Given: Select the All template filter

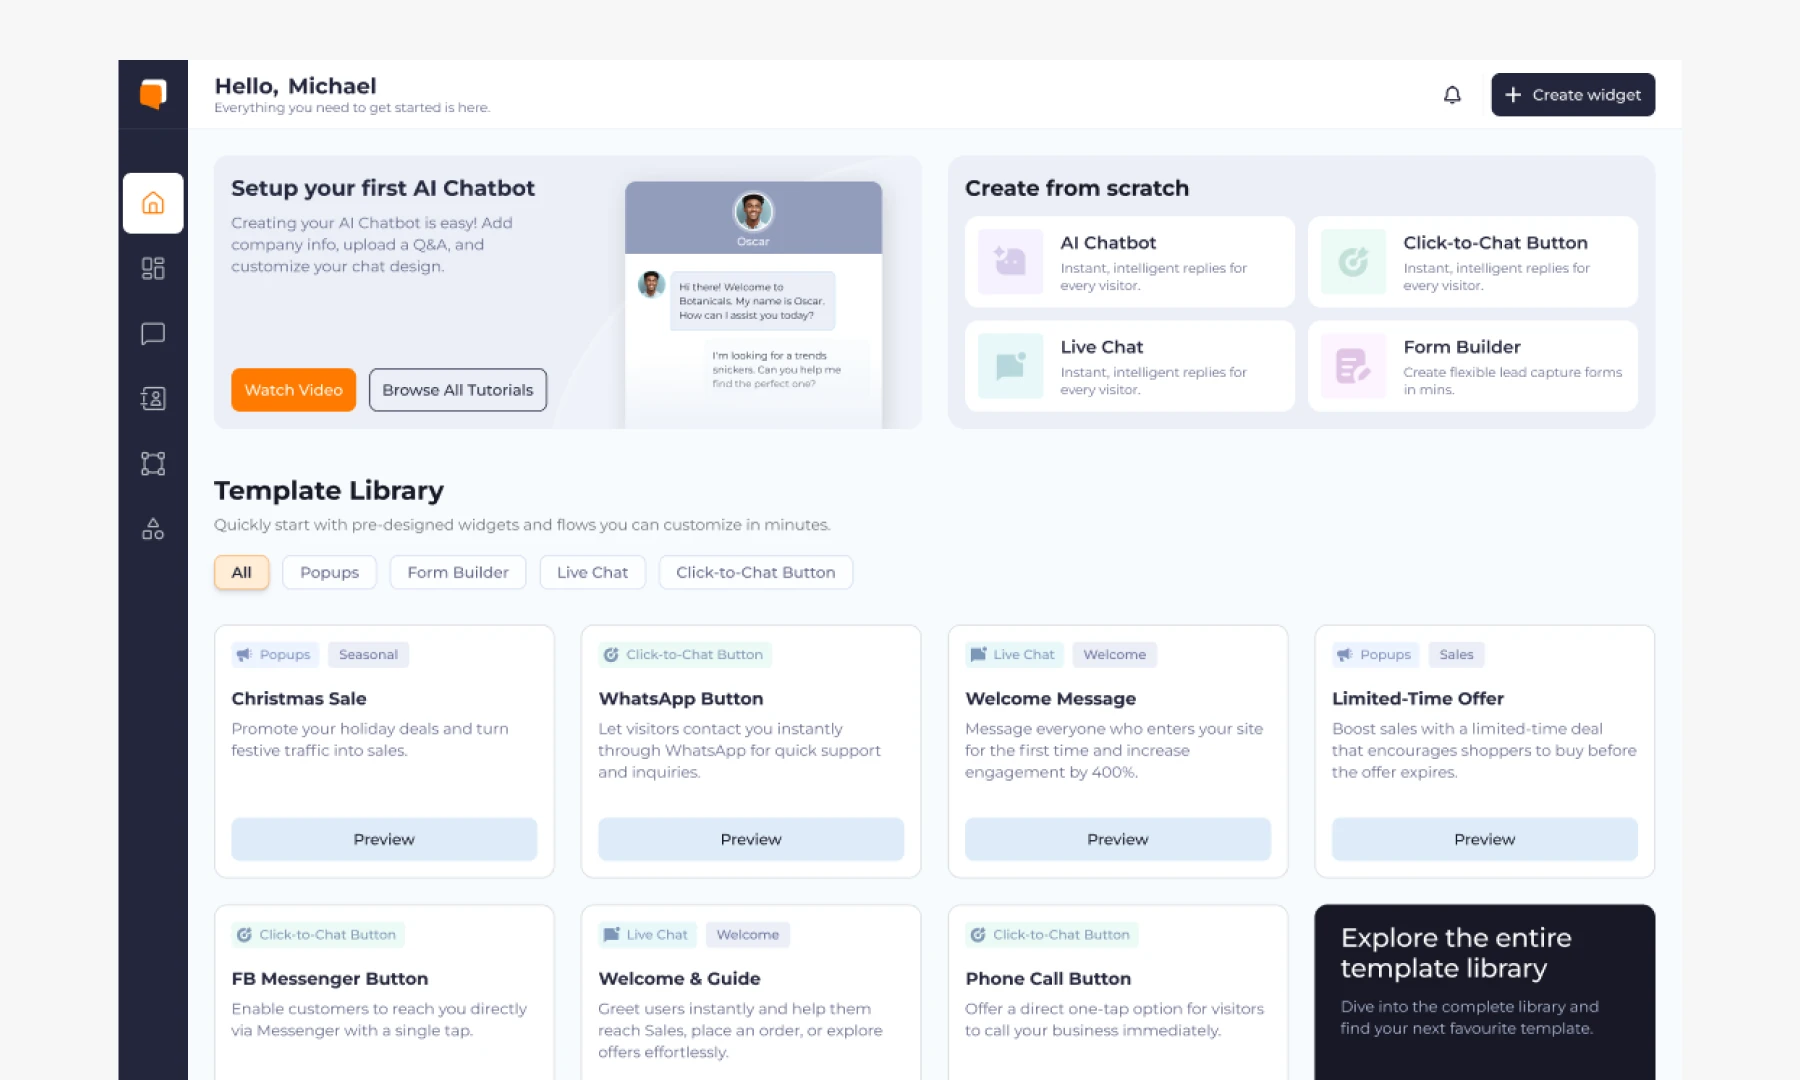Looking at the screenshot, I should point(241,572).
